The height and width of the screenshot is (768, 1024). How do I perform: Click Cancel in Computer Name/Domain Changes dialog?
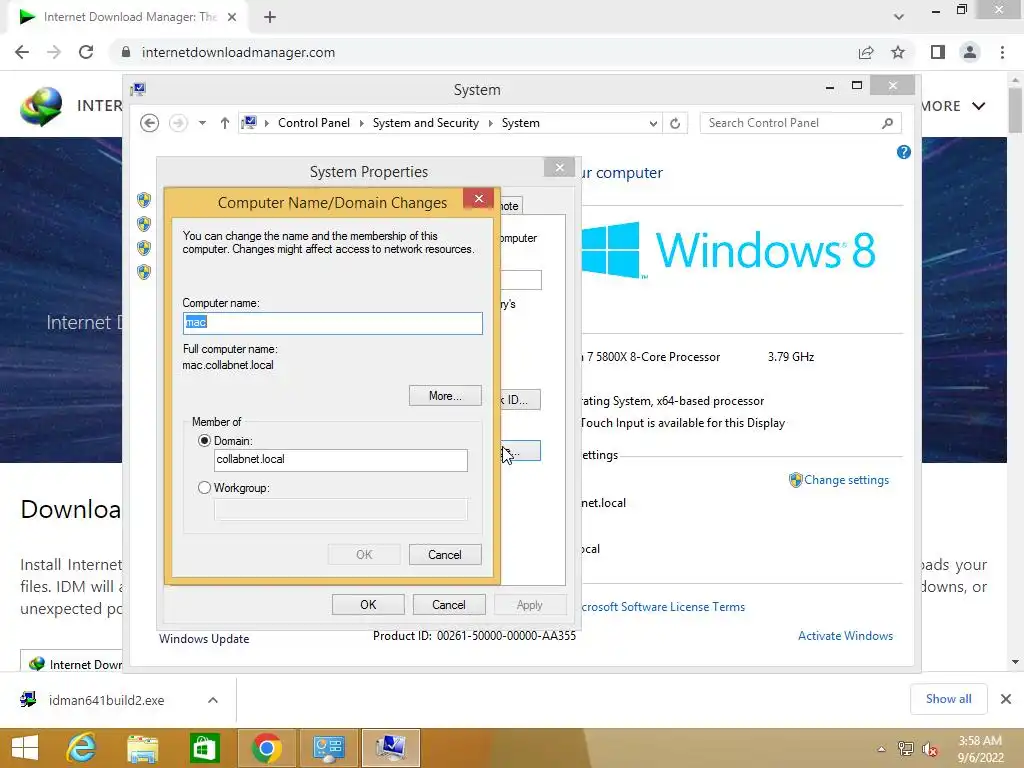pos(445,554)
